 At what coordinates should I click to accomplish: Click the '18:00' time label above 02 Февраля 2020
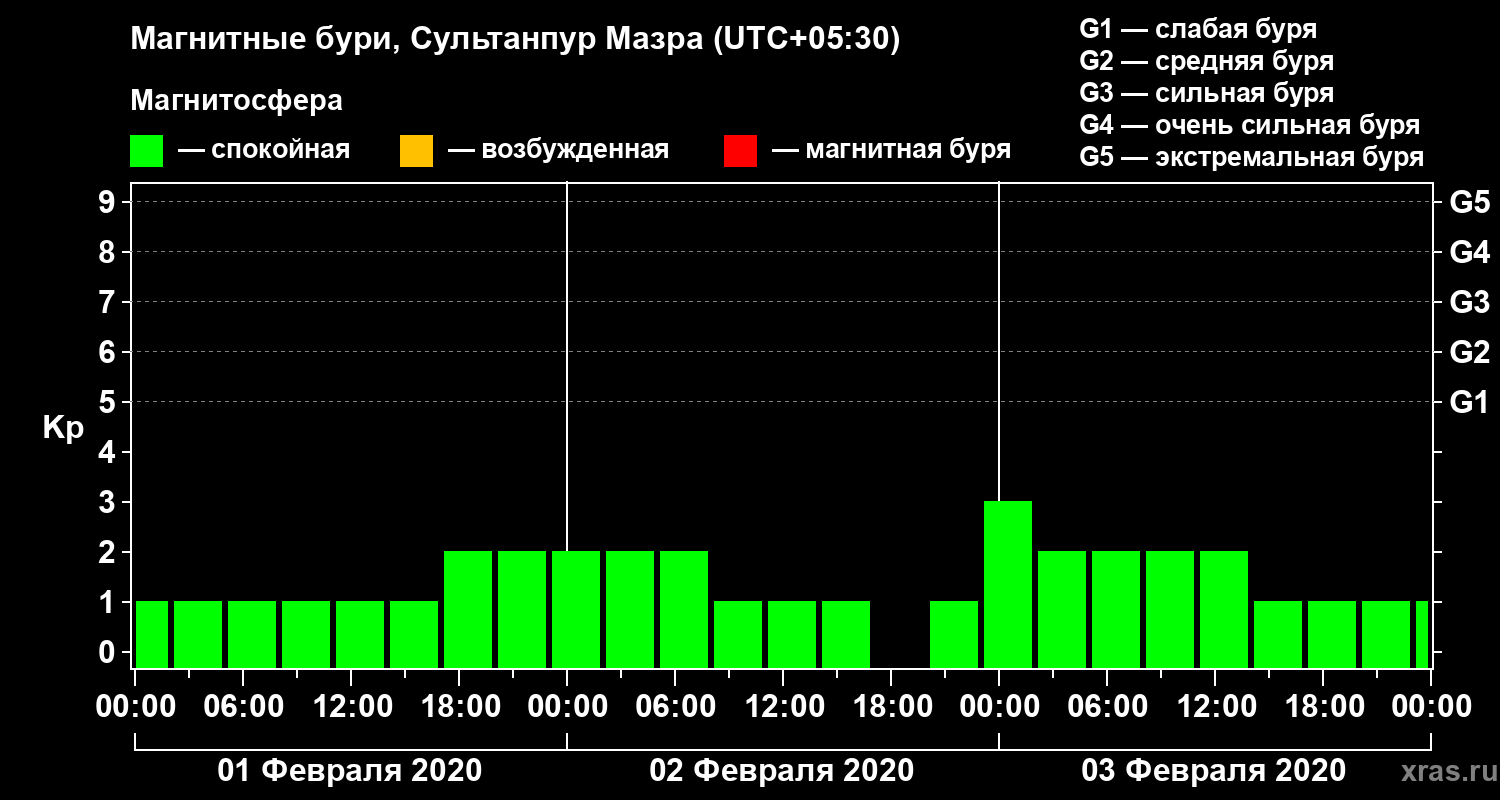click(x=891, y=707)
